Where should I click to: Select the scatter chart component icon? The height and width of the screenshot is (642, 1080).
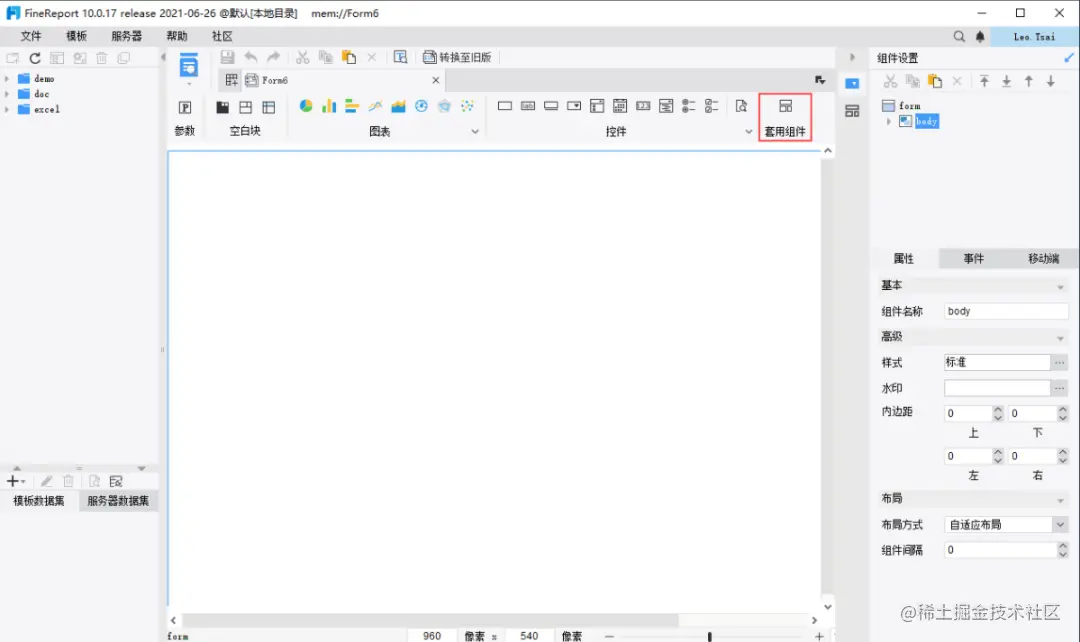pos(468,105)
